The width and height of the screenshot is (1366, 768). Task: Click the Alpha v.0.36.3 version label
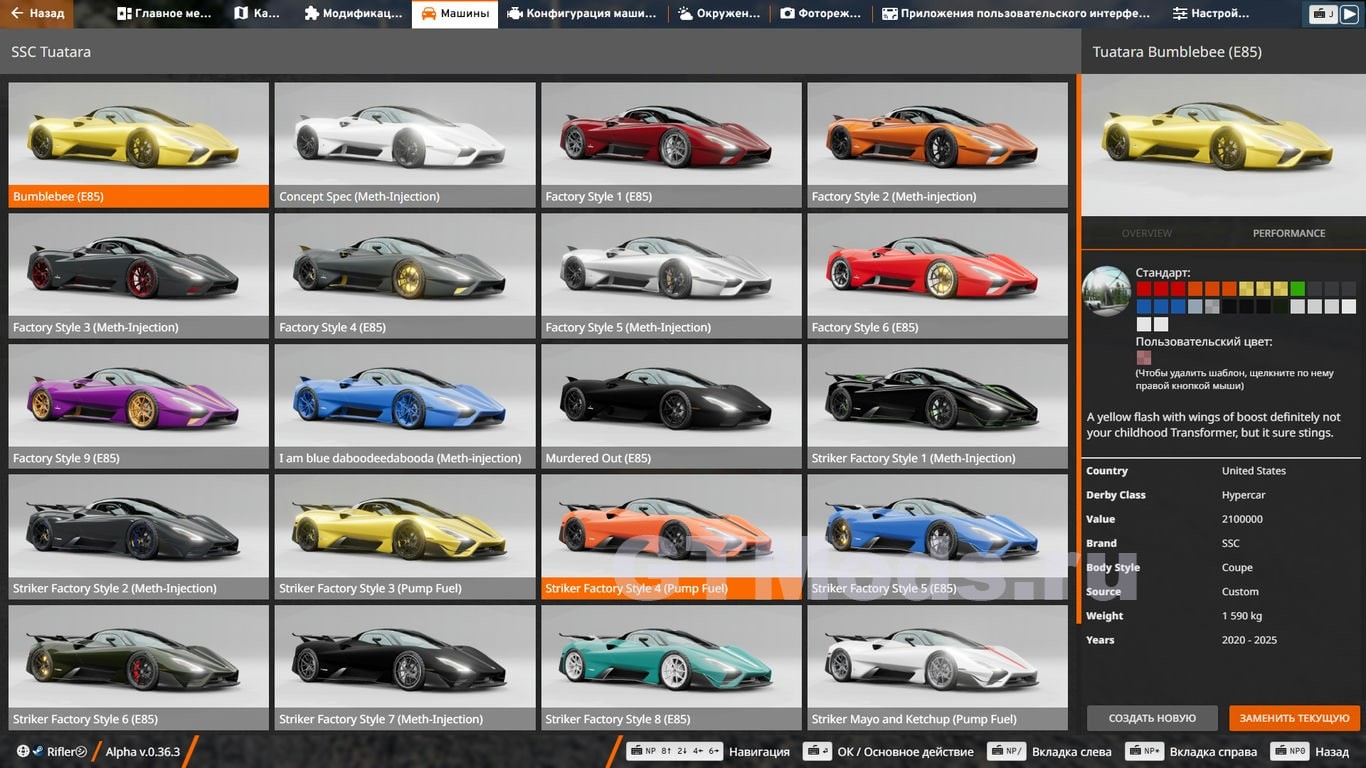click(143, 751)
